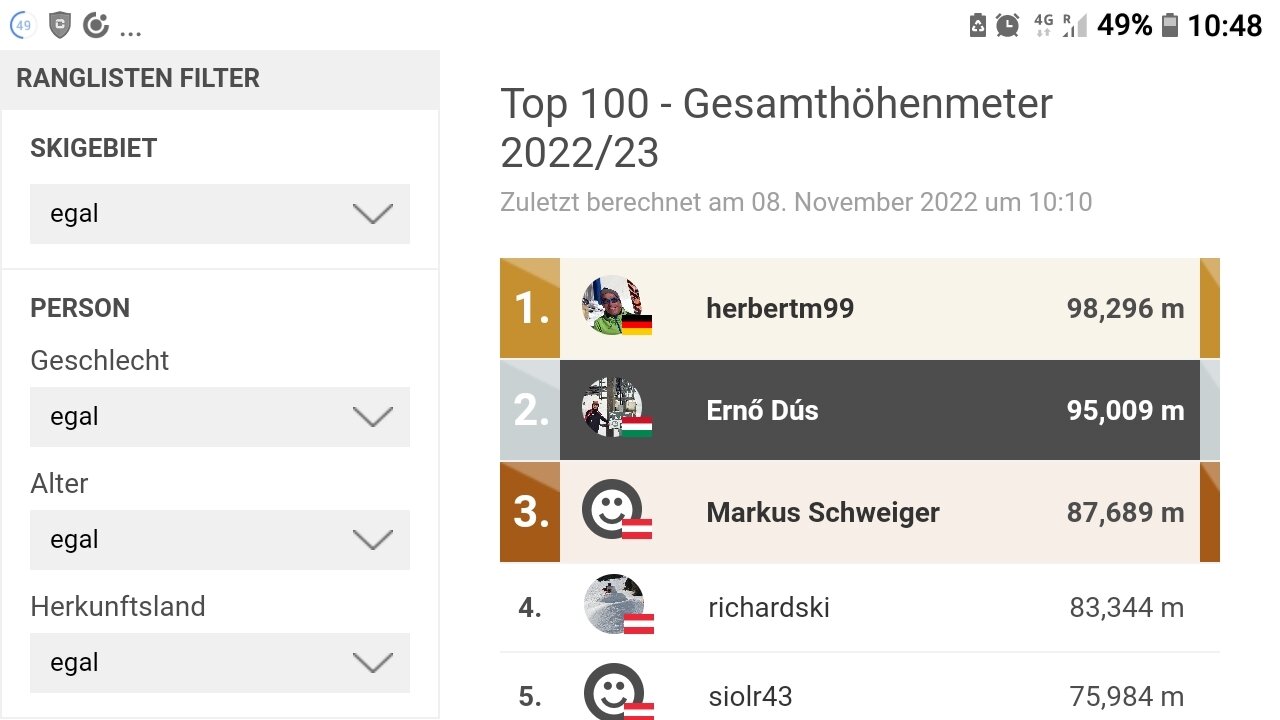This screenshot has height=720, width=1280.
Task: Expand the Geschlecht filter dropdown
Action: [220, 417]
